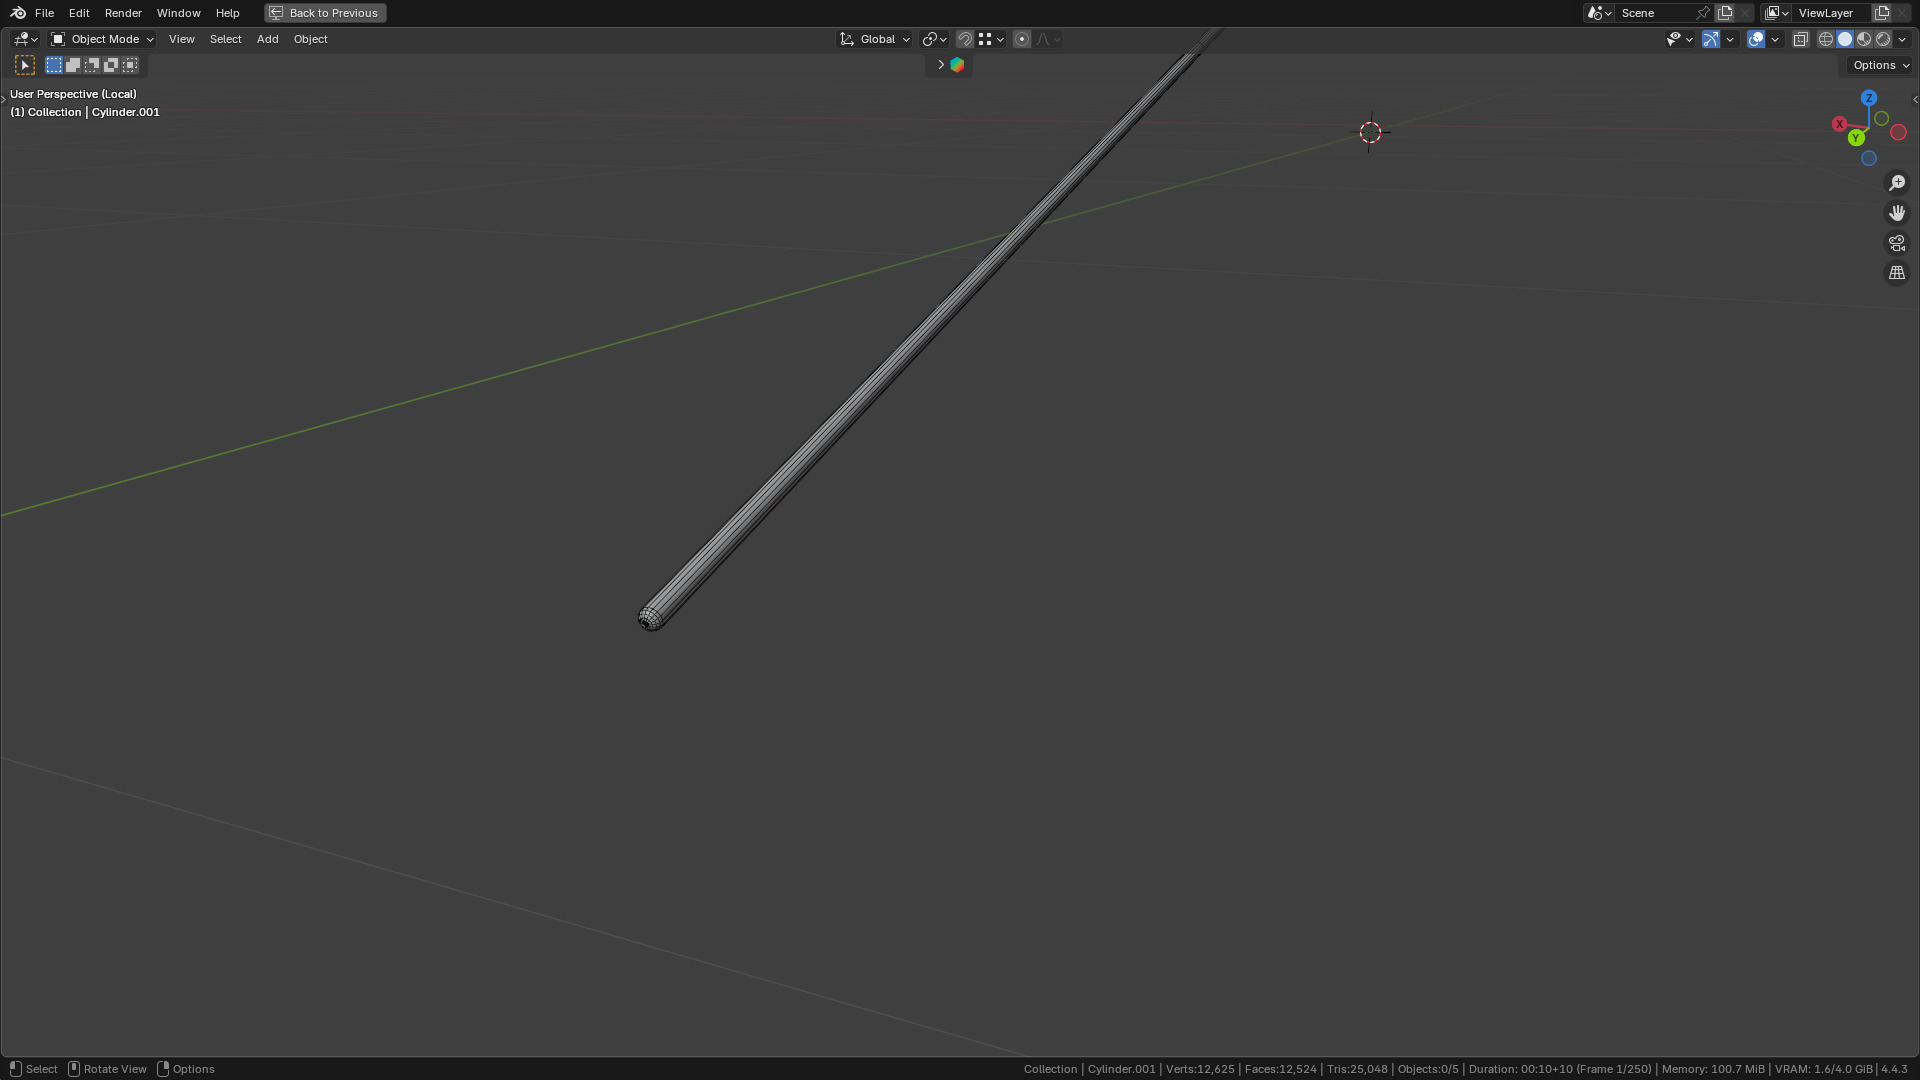This screenshot has width=1920, height=1080.
Task: Open the Window menu
Action: click(178, 13)
